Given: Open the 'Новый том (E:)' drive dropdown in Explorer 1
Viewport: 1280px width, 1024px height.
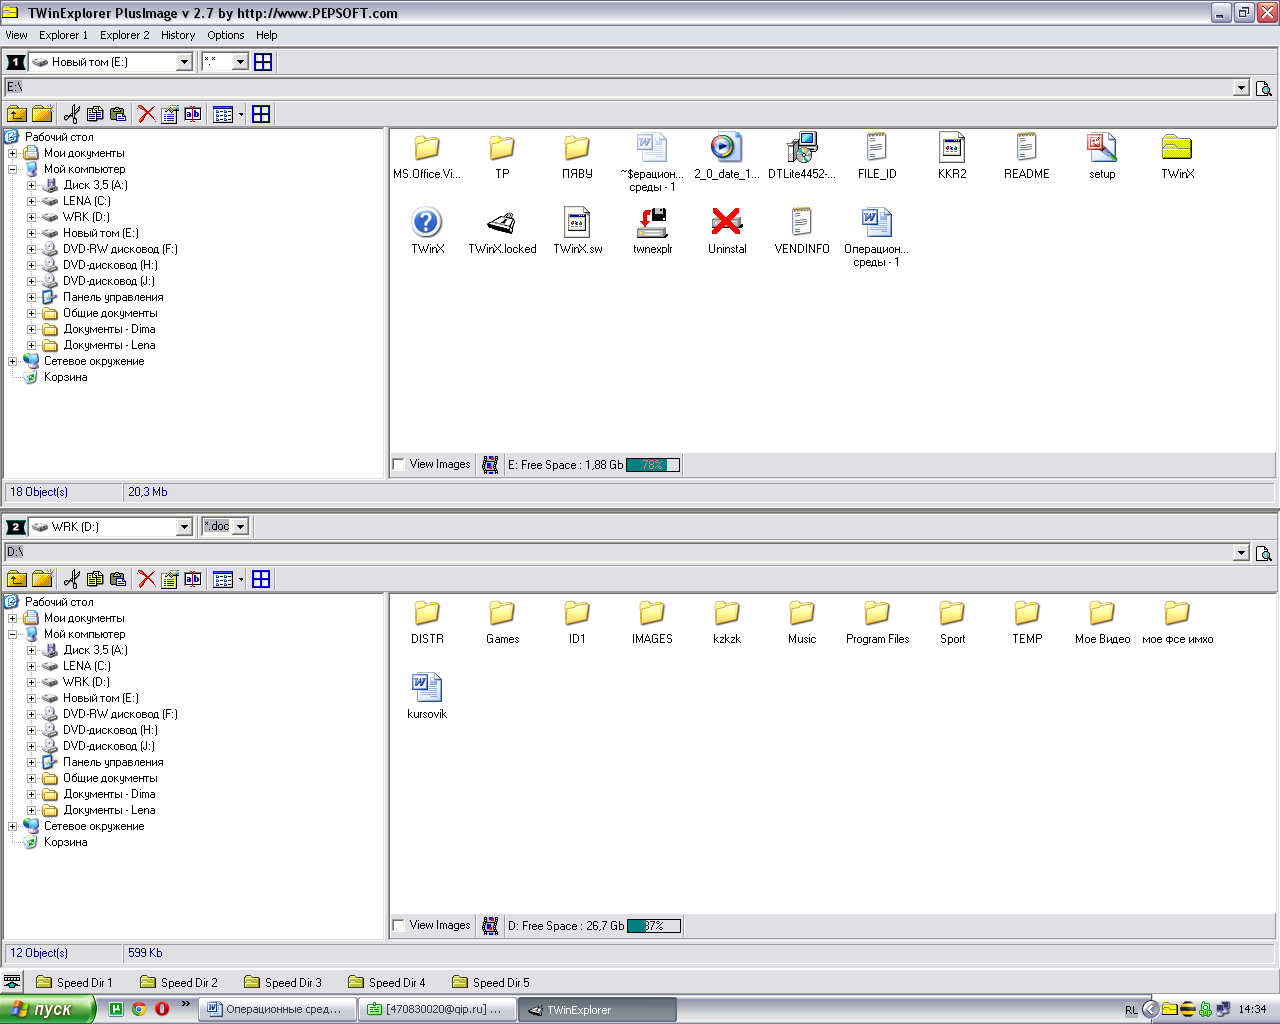Looking at the screenshot, I should click(x=184, y=62).
